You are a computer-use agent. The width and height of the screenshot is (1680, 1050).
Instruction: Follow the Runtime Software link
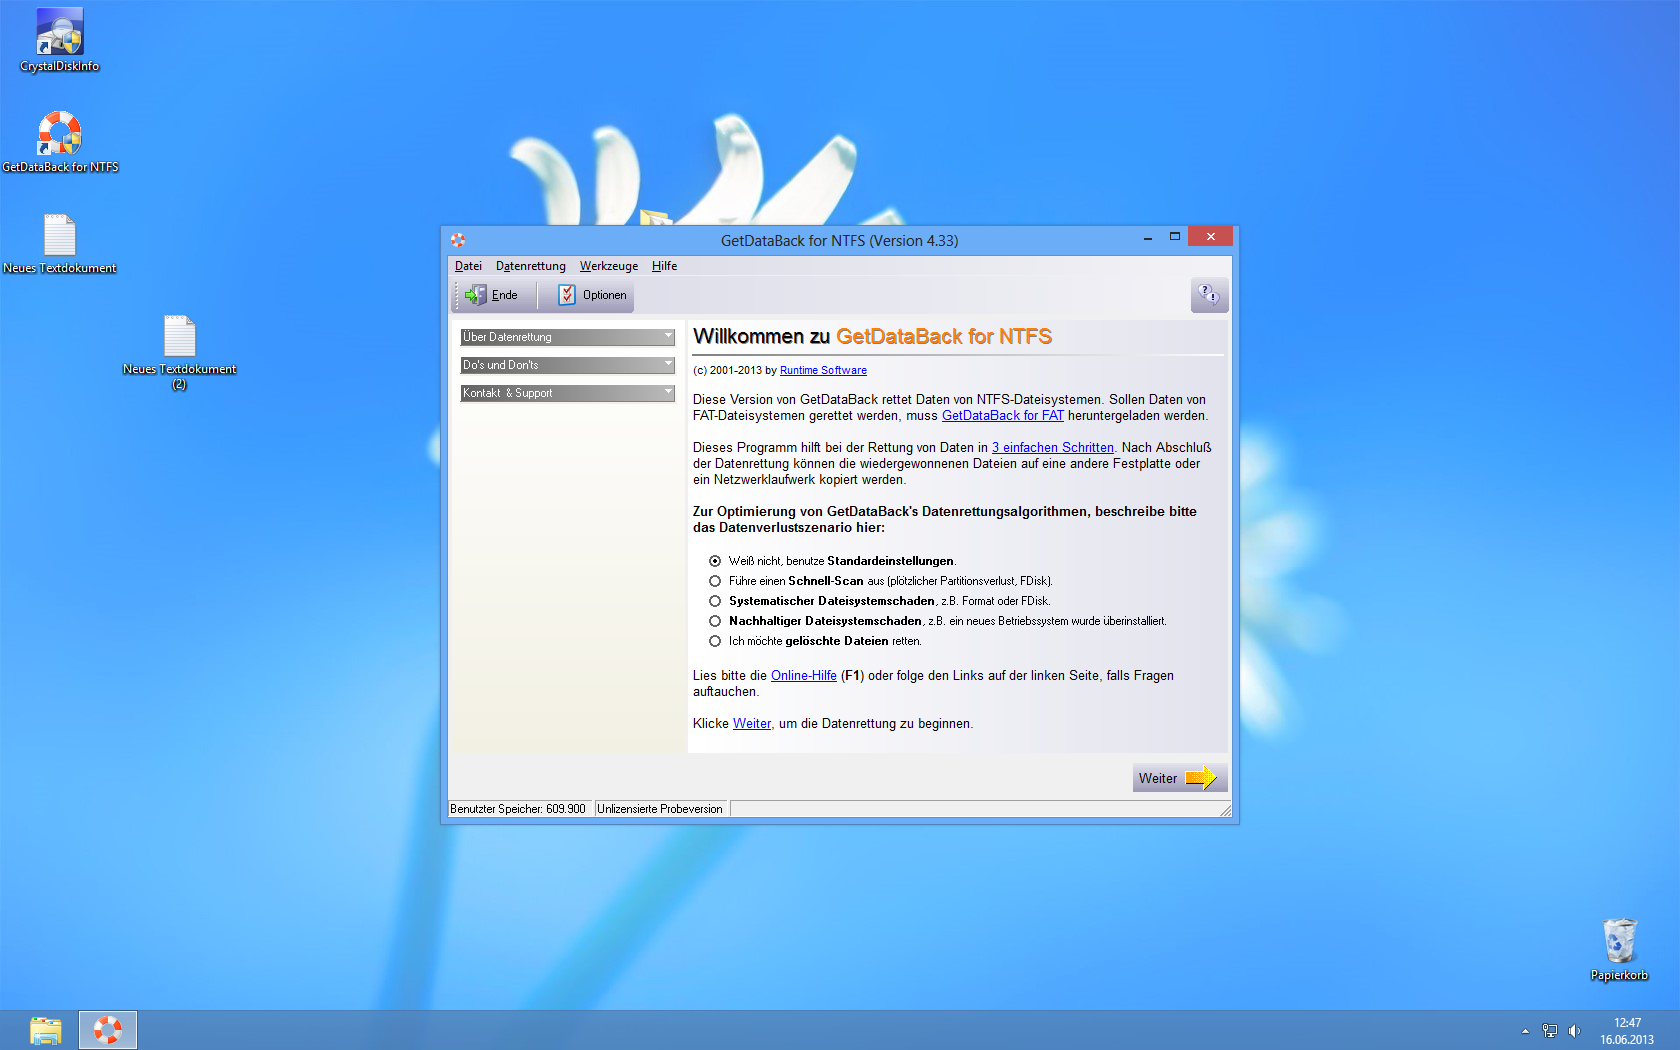(x=823, y=370)
